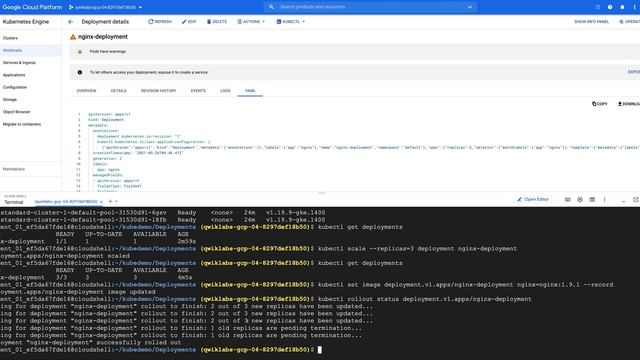This screenshot has width=640, height=360.
Task: Open the Cloud Shell more options menu
Action: [604, 200]
